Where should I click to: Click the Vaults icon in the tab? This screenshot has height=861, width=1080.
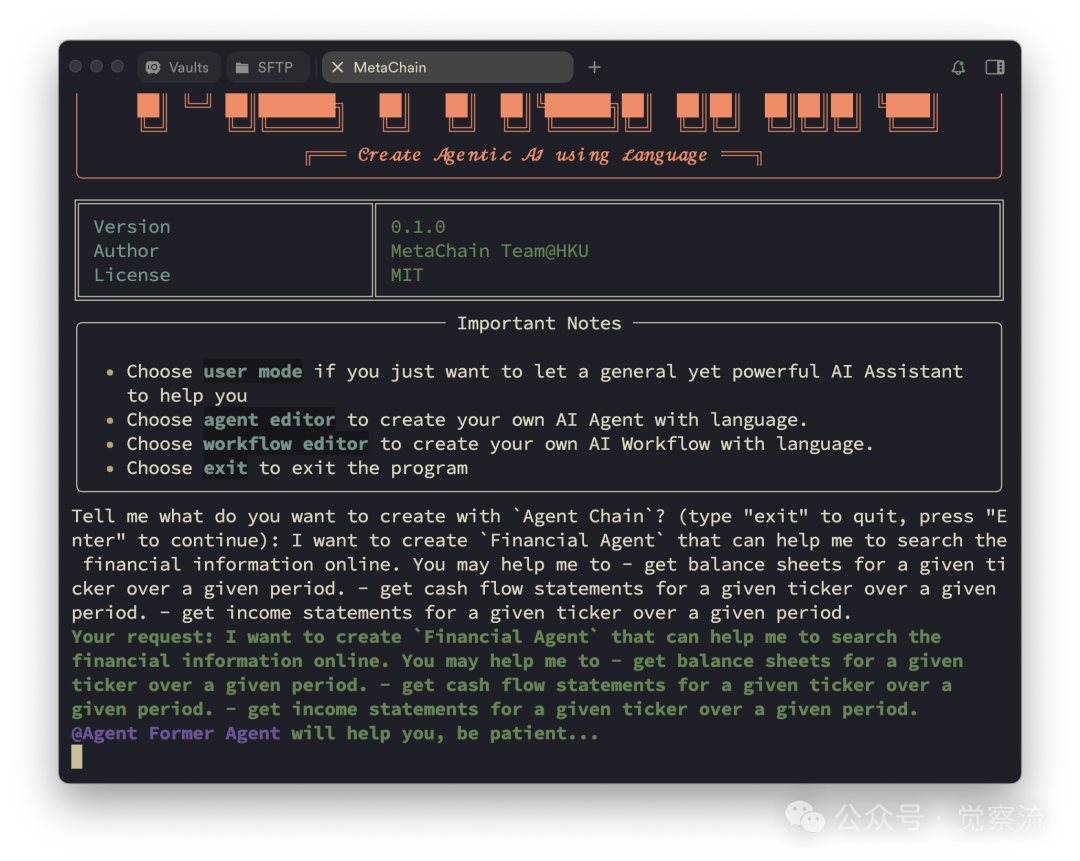pos(153,68)
